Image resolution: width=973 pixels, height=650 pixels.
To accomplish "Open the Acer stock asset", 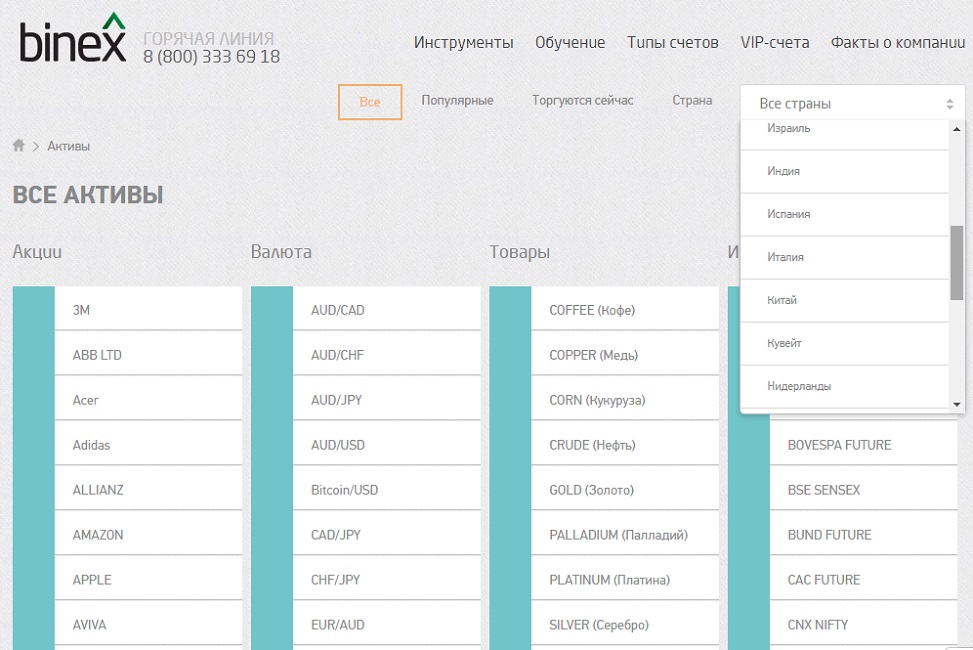I will click(x=148, y=398).
